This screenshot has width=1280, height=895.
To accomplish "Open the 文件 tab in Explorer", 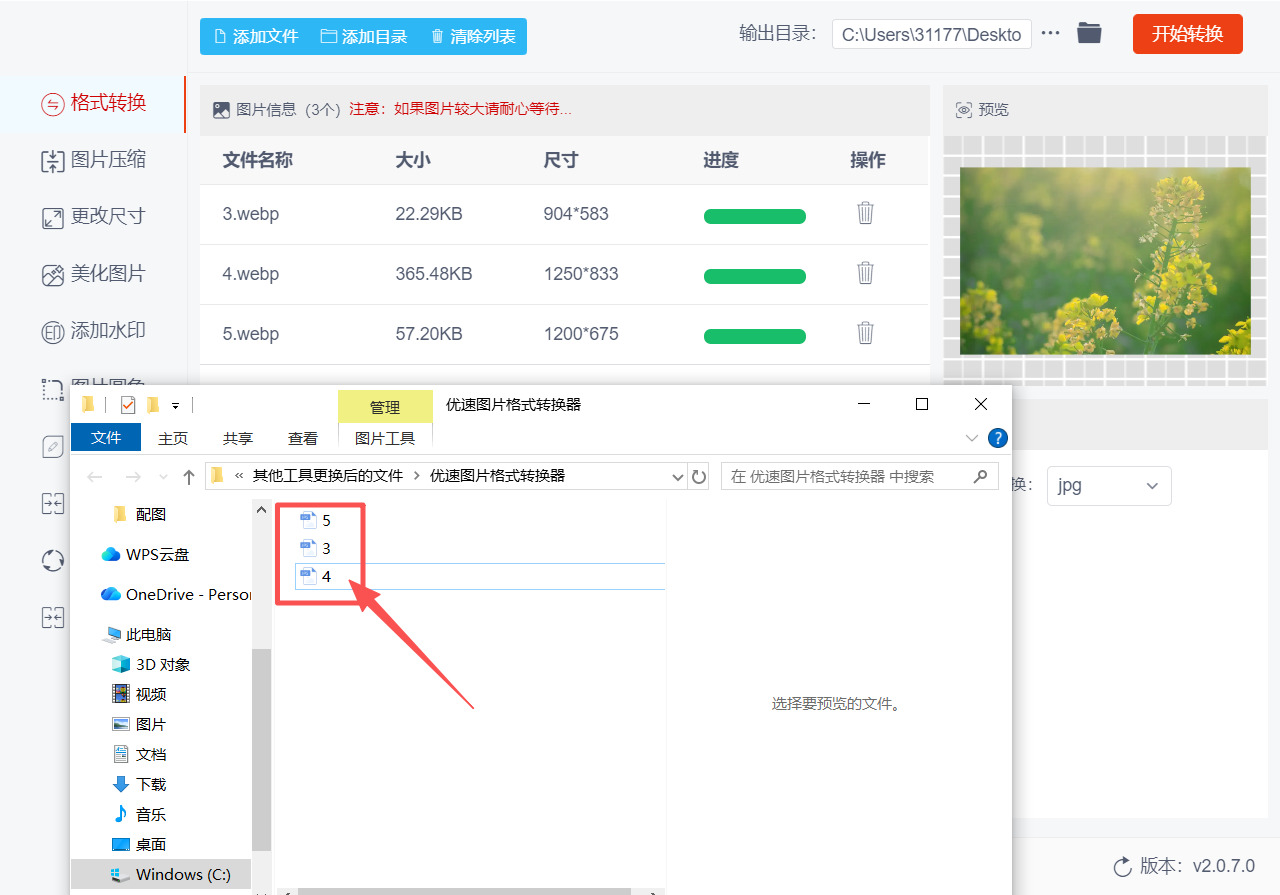I will (106, 438).
